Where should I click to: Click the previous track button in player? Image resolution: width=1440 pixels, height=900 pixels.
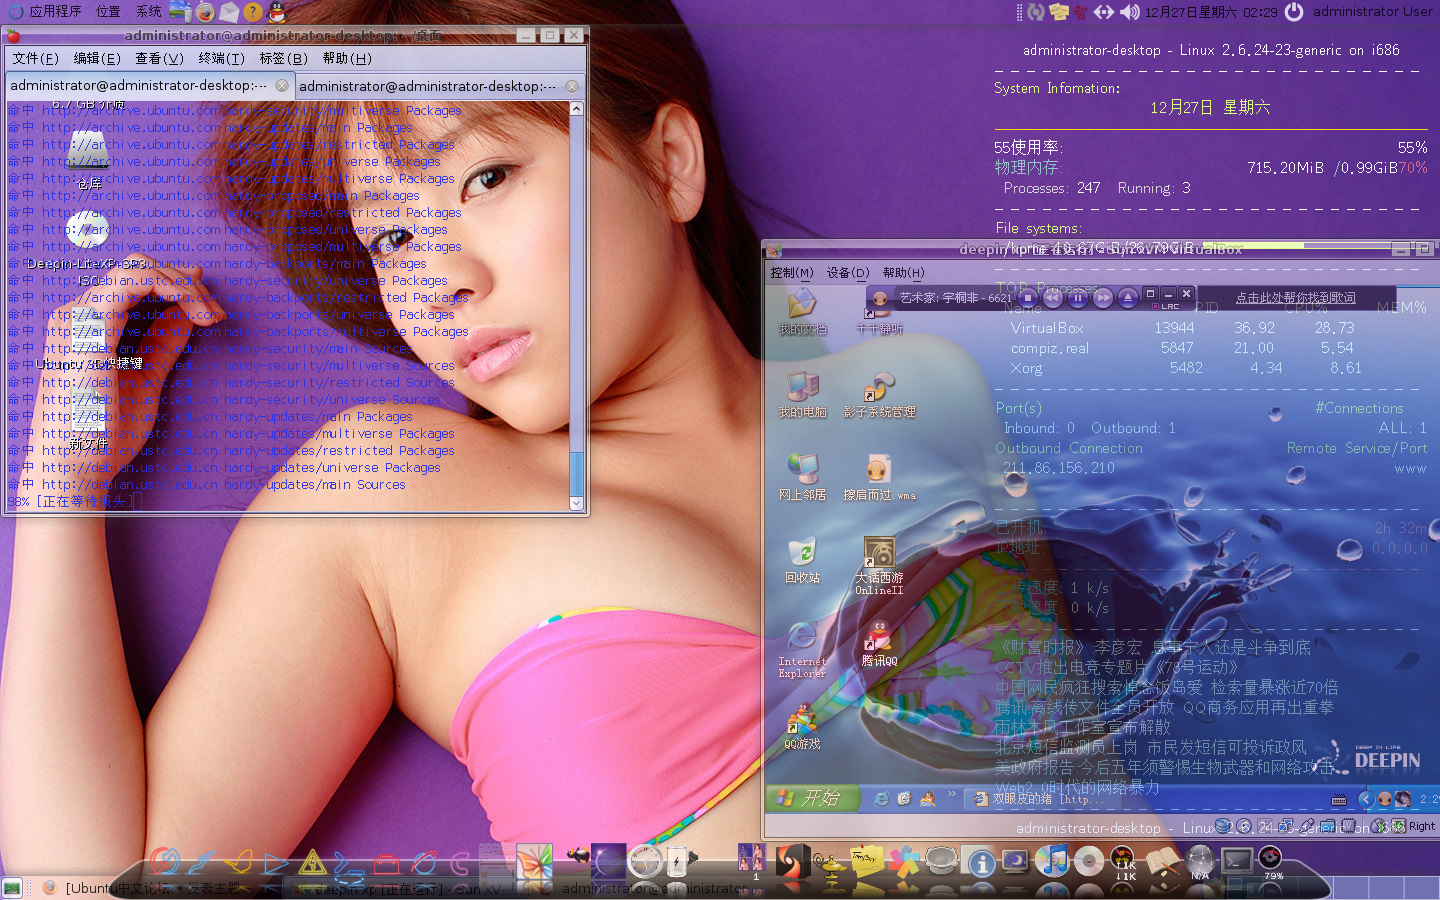coord(1053,297)
